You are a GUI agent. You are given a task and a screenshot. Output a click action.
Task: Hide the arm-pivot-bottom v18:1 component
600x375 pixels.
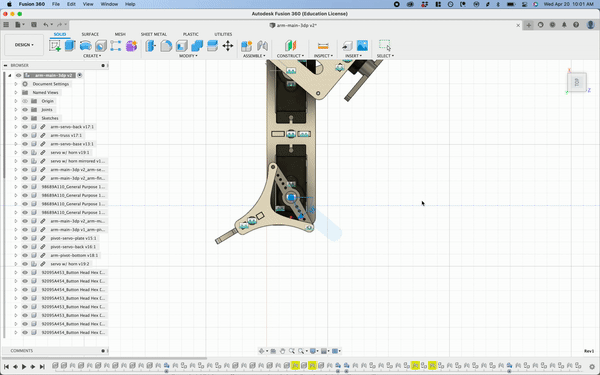click(25, 255)
